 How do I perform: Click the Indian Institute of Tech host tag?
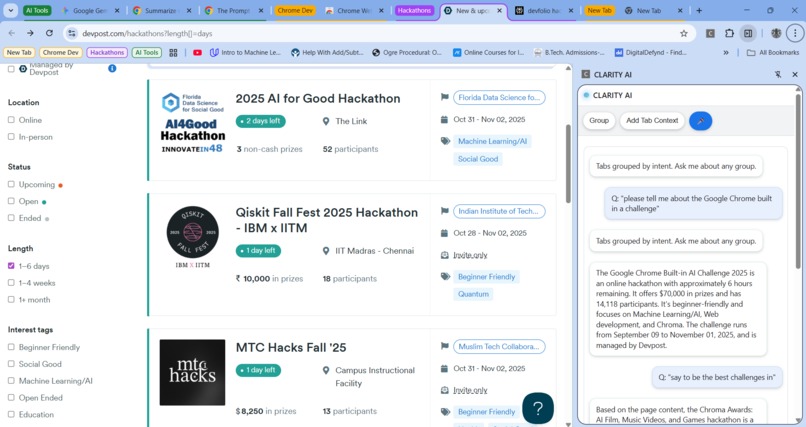[x=499, y=211]
